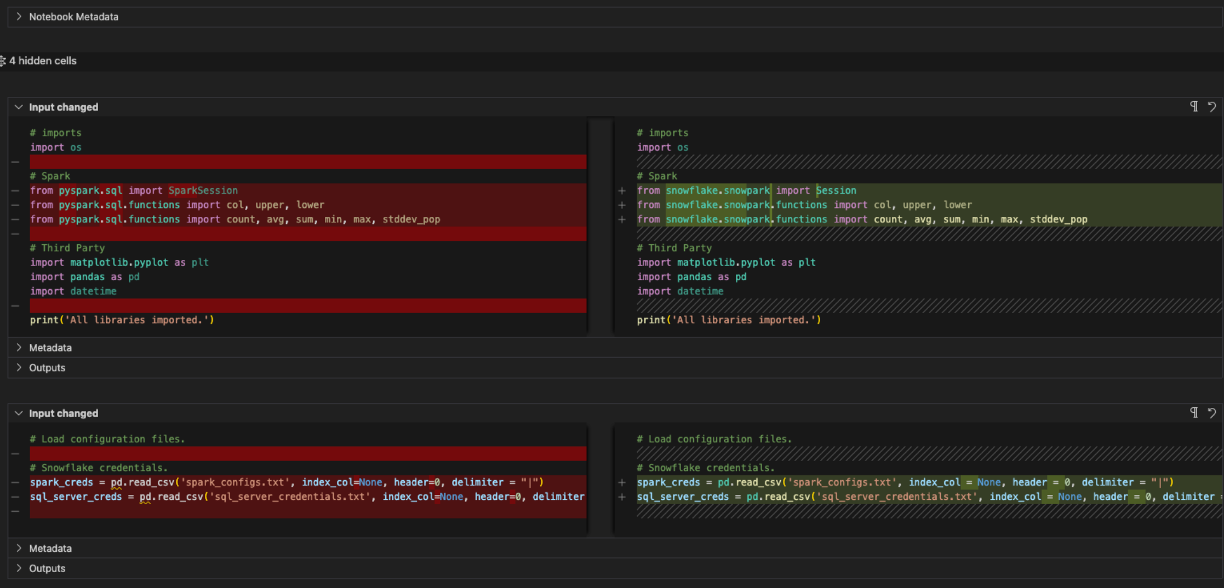Click plus marker beside spark_creds line

[x=622, y=482]
